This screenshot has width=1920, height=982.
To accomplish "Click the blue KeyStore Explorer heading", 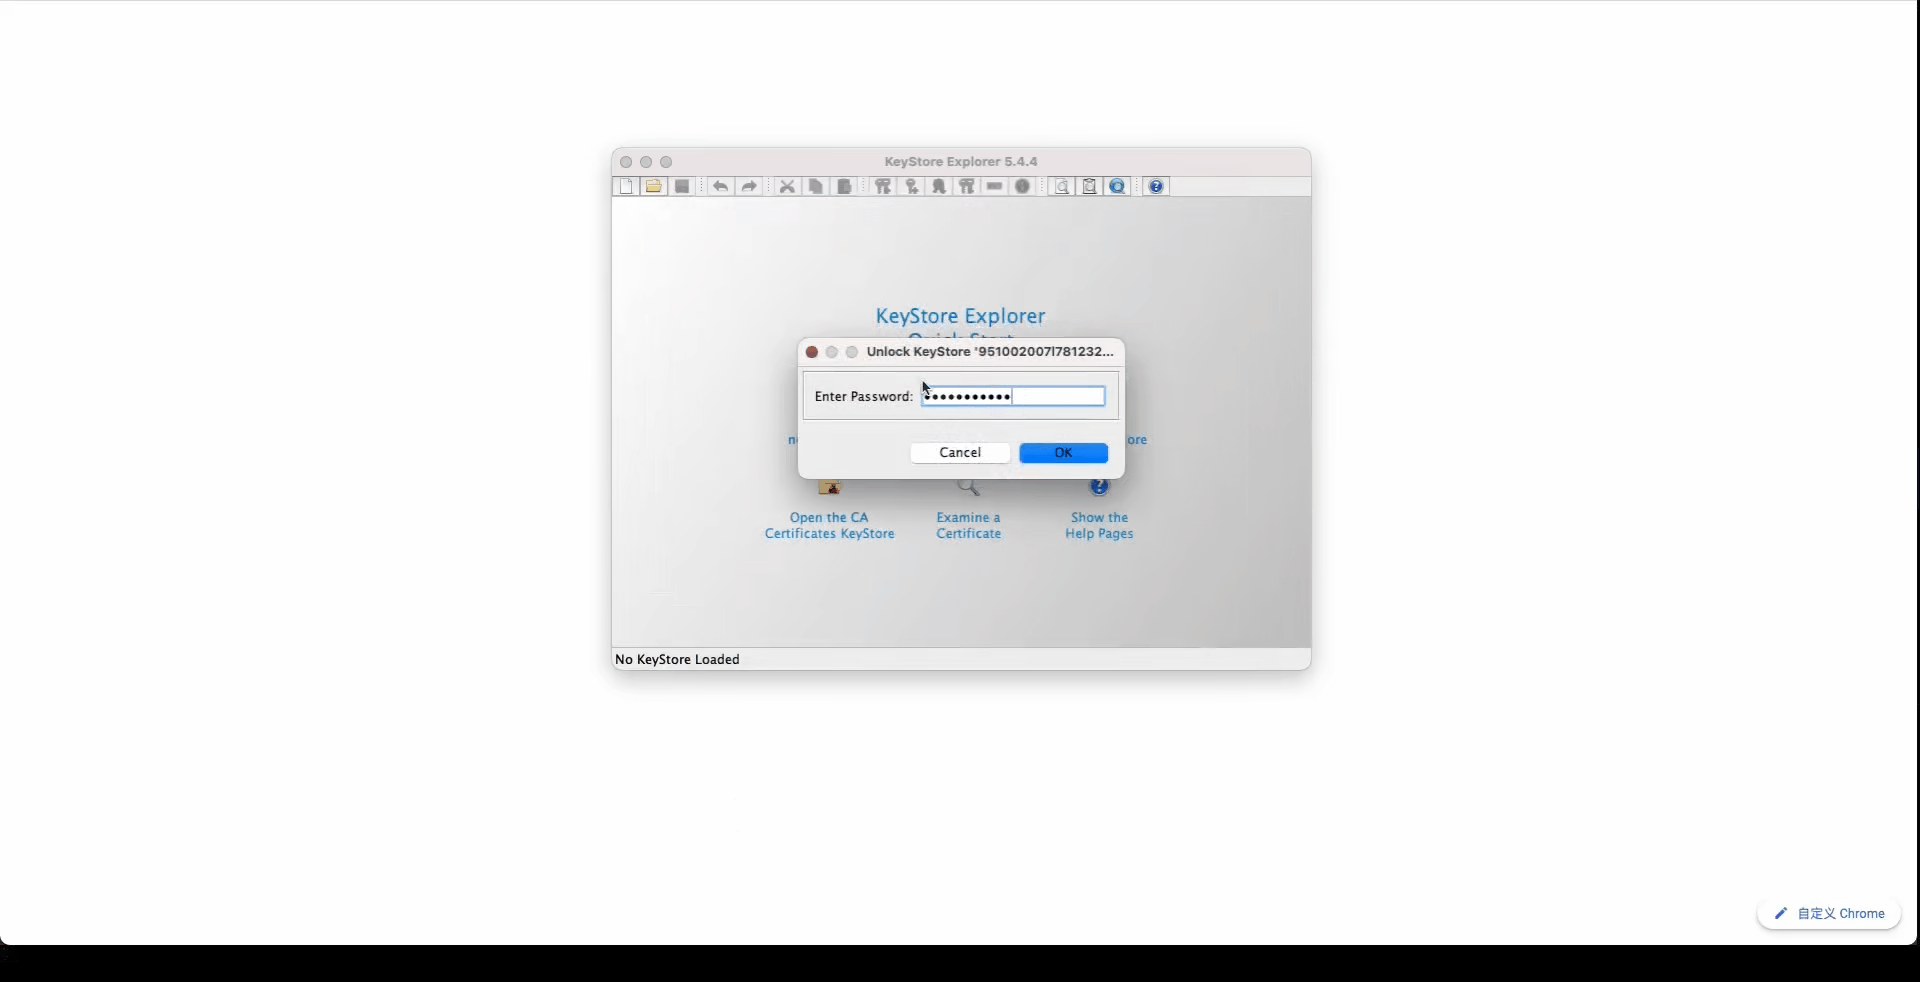I will (961, 316).
